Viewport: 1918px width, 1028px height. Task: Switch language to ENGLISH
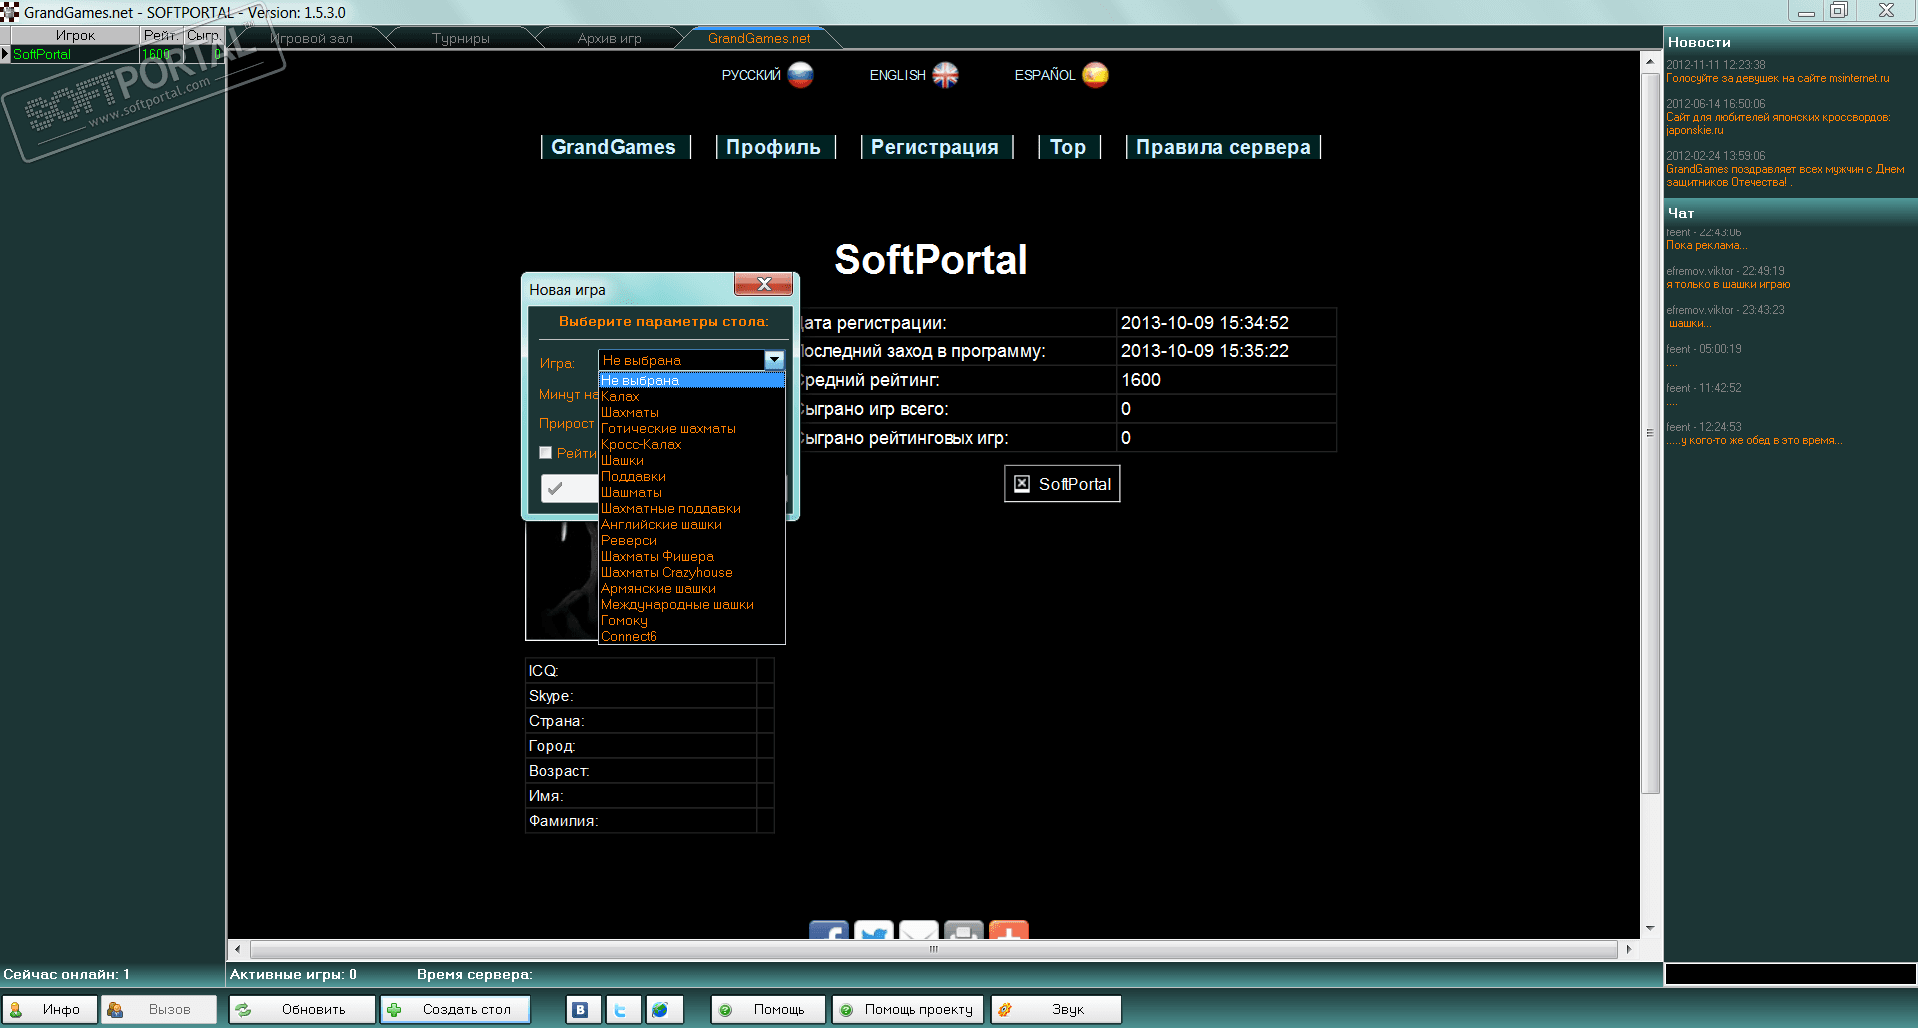(897, 75)
